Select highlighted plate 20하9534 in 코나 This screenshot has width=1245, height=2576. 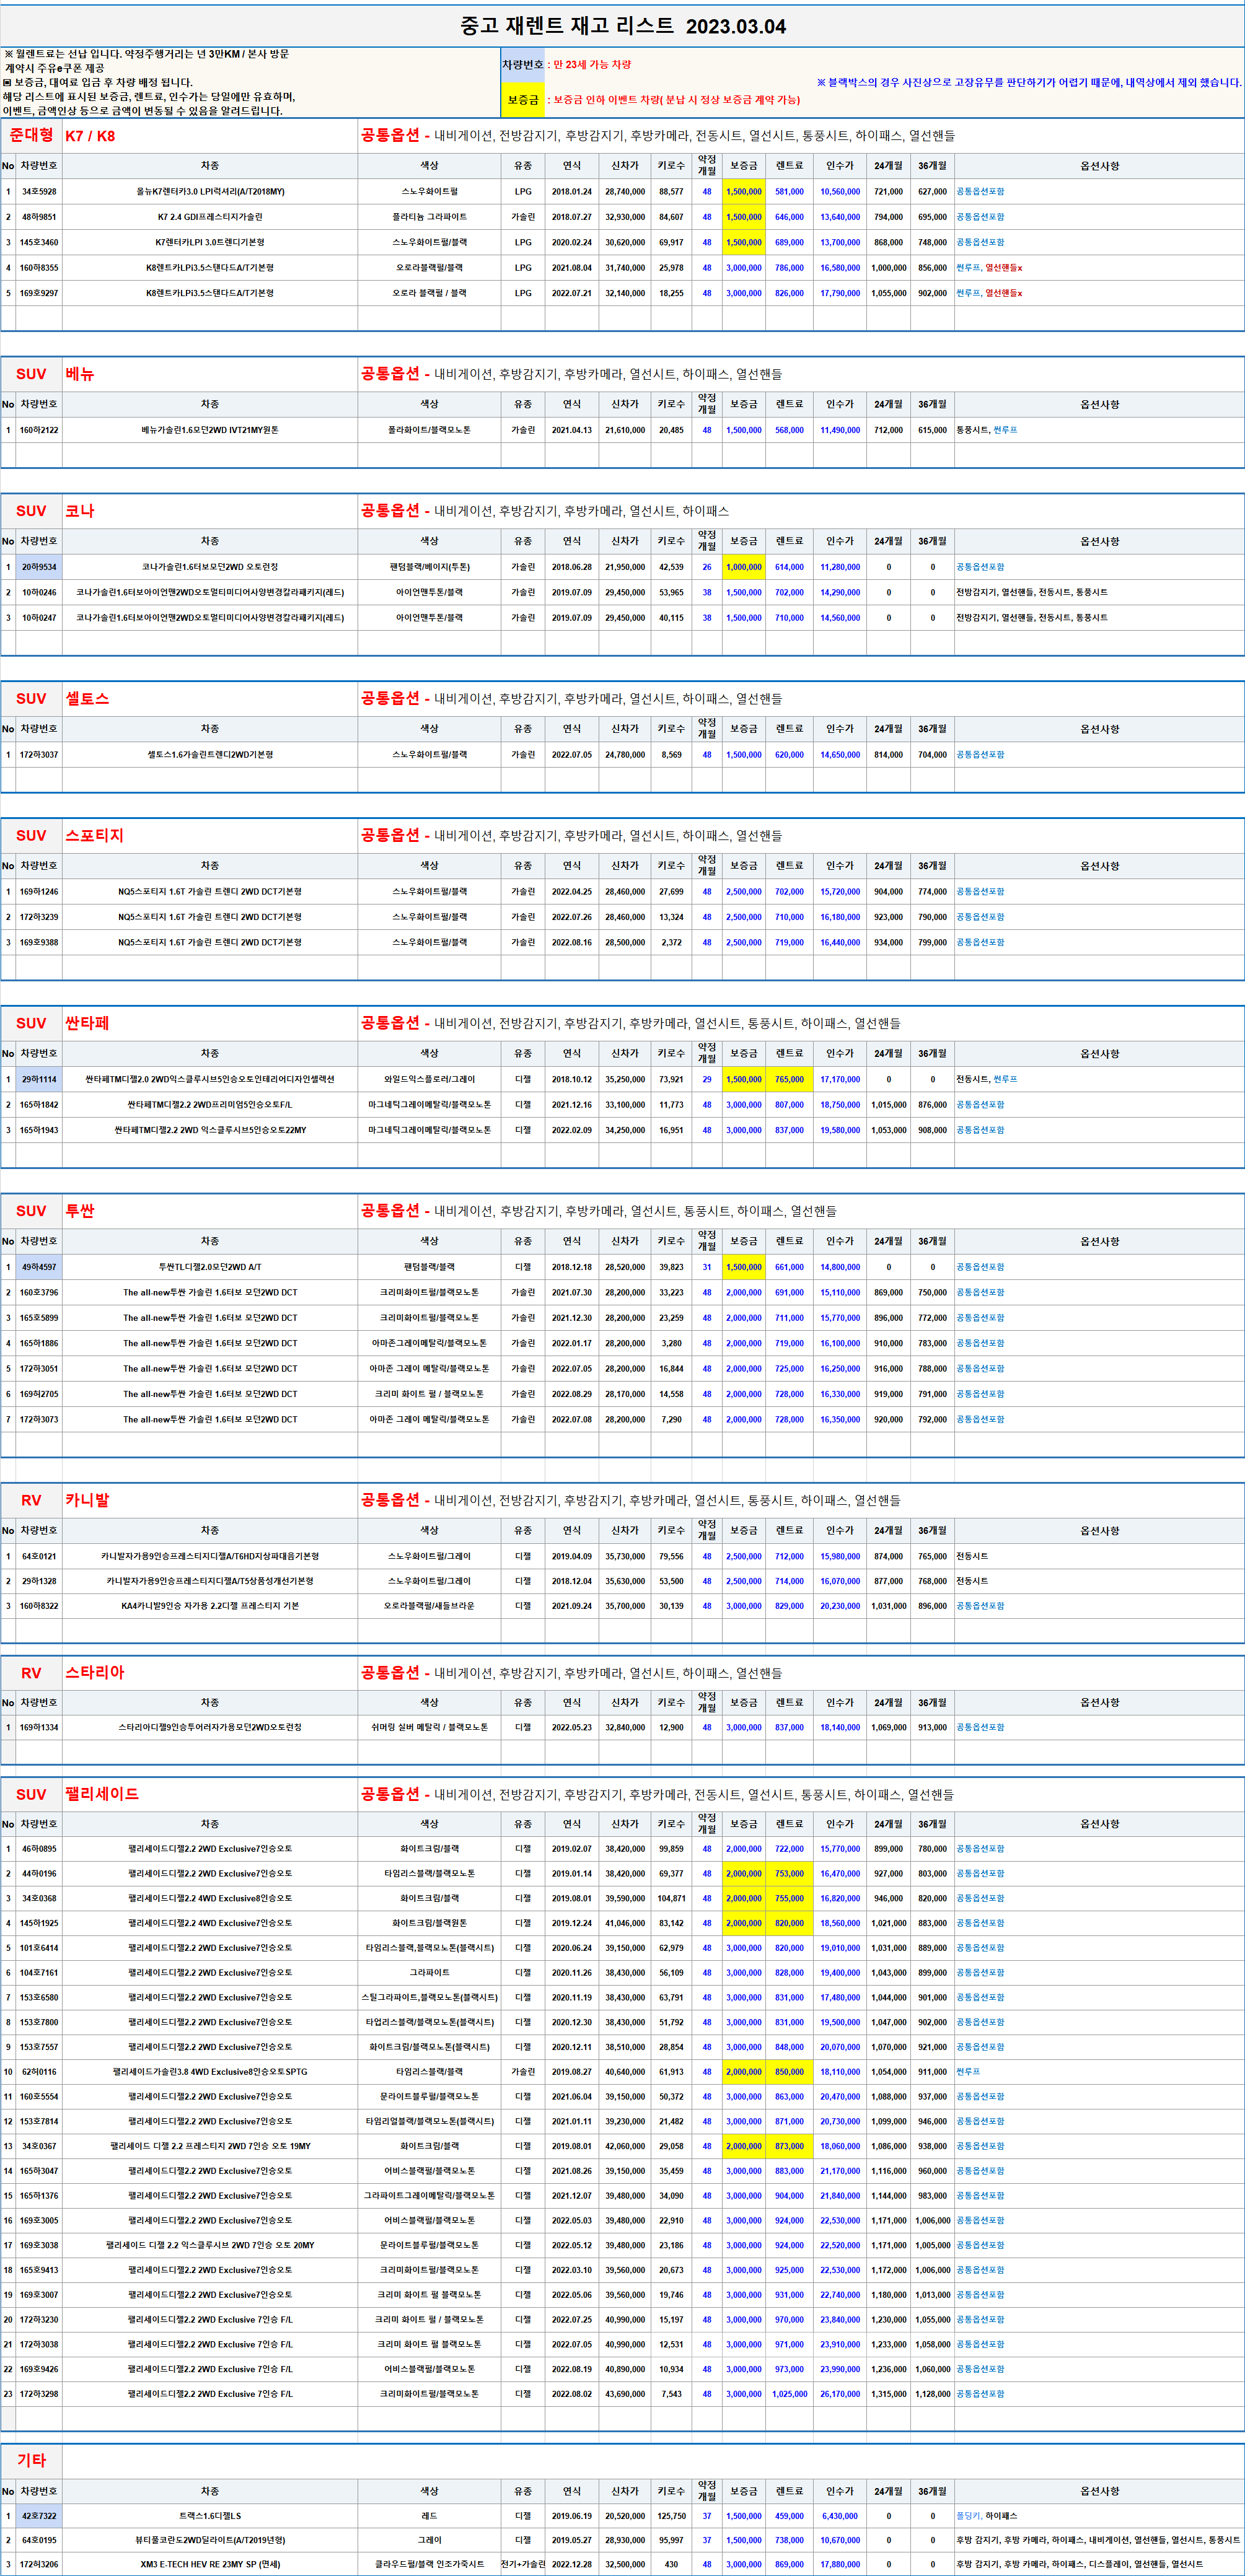pyautogui.click(x=39, y=567)
